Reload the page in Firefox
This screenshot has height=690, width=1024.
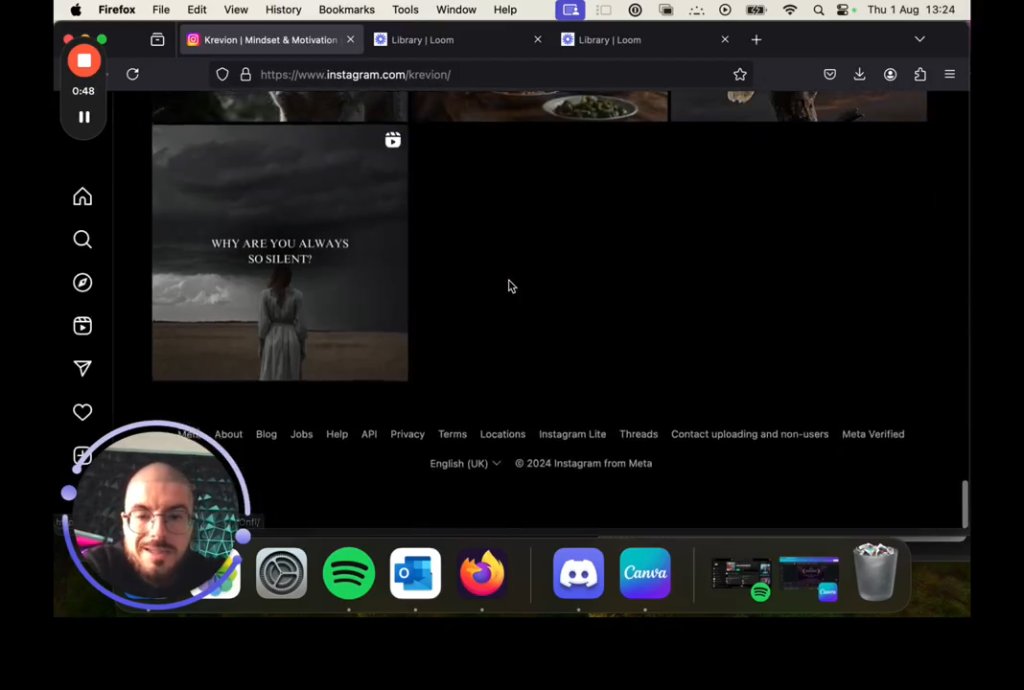coord(133,74)
